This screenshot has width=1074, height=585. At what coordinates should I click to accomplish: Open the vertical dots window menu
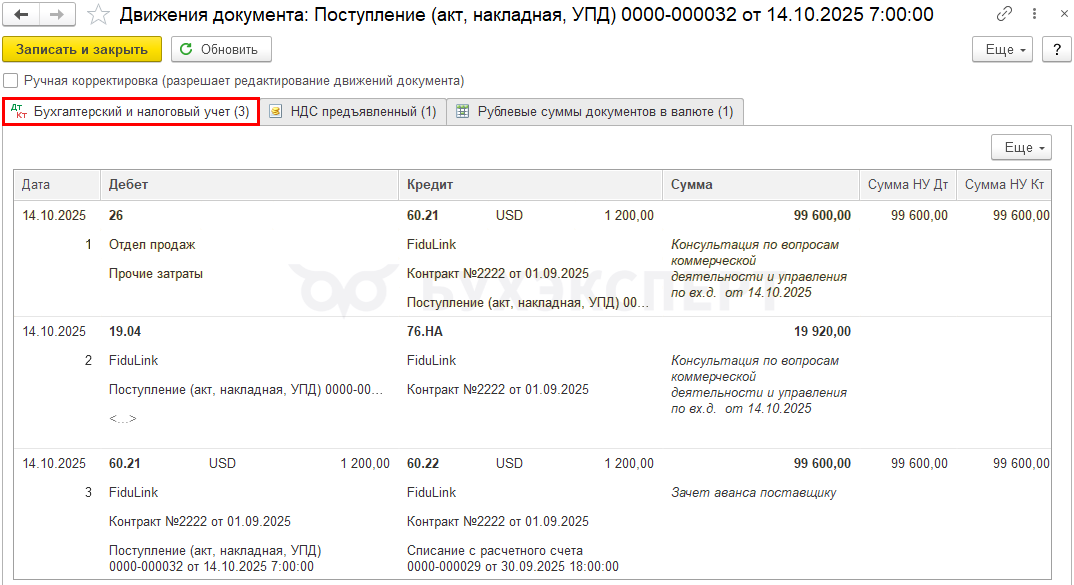1030,15
